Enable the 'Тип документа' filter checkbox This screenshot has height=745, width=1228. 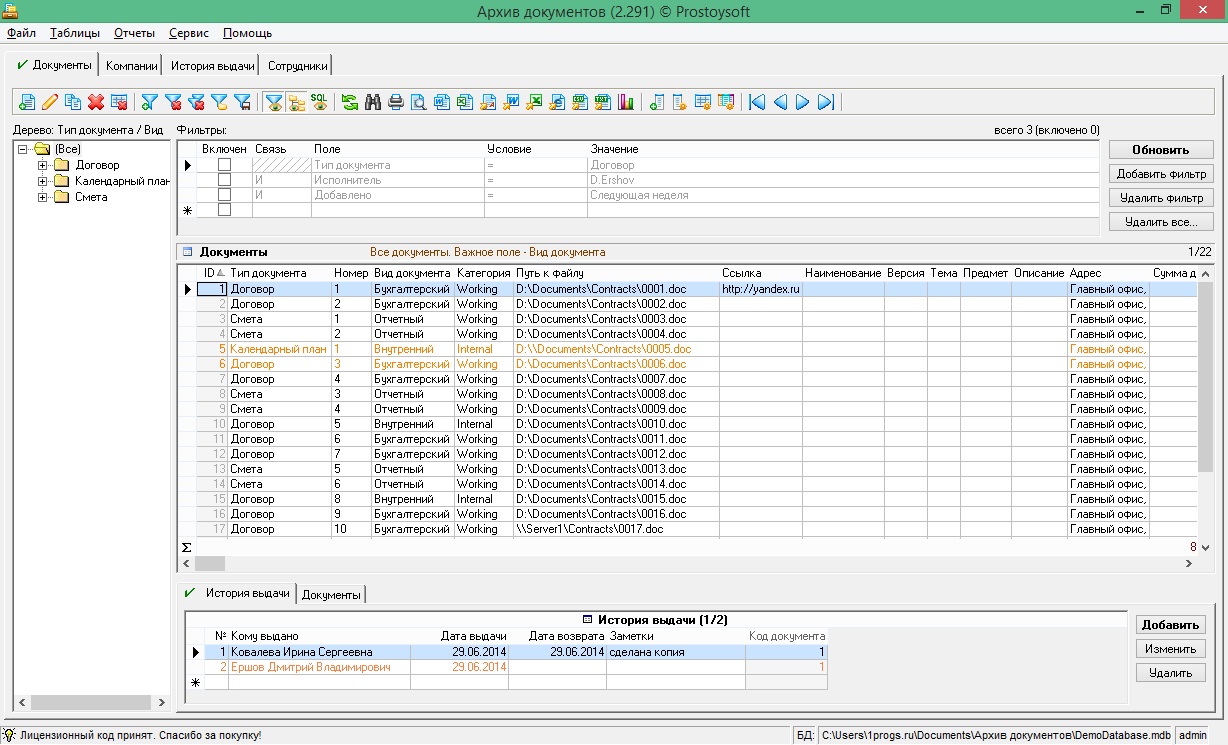[x=224, y=165]
